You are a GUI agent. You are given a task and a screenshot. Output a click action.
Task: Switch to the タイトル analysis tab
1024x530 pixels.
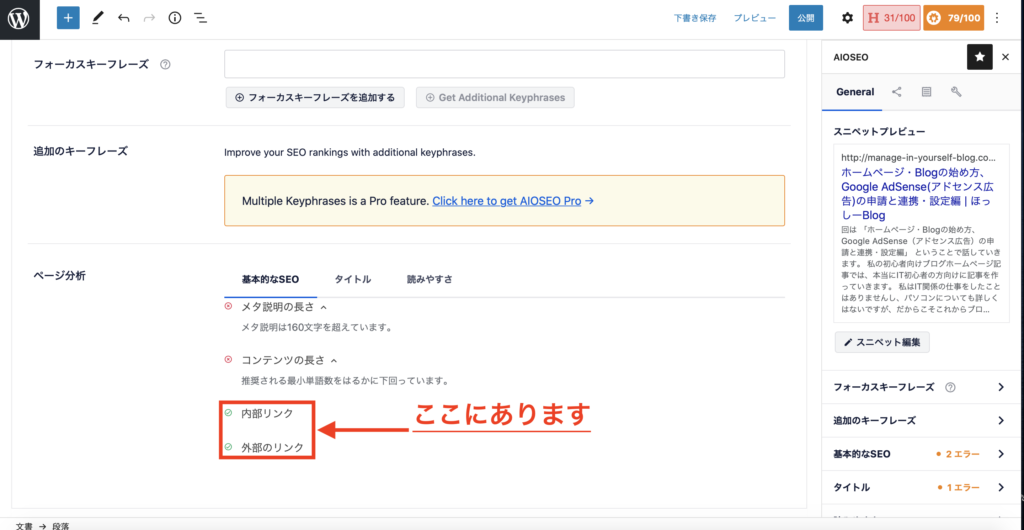point(353,279)
